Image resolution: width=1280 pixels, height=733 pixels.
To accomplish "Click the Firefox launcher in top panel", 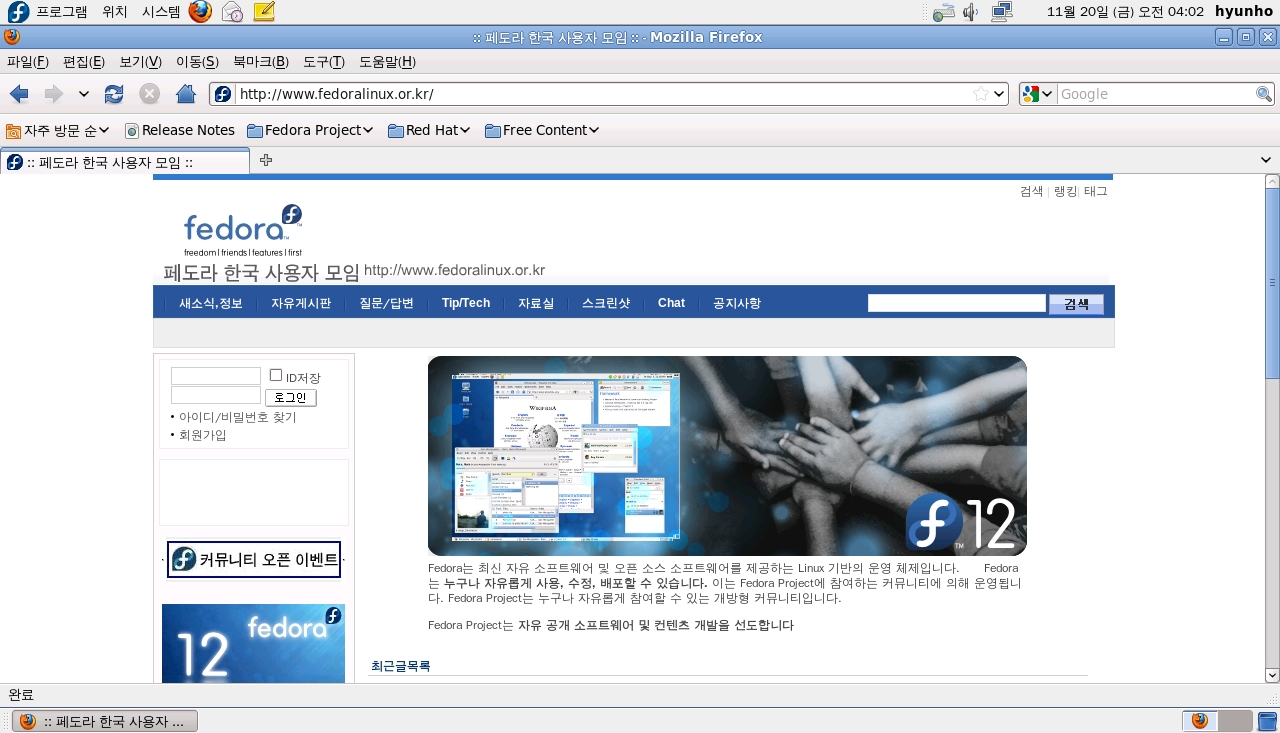I will [201, 12].
